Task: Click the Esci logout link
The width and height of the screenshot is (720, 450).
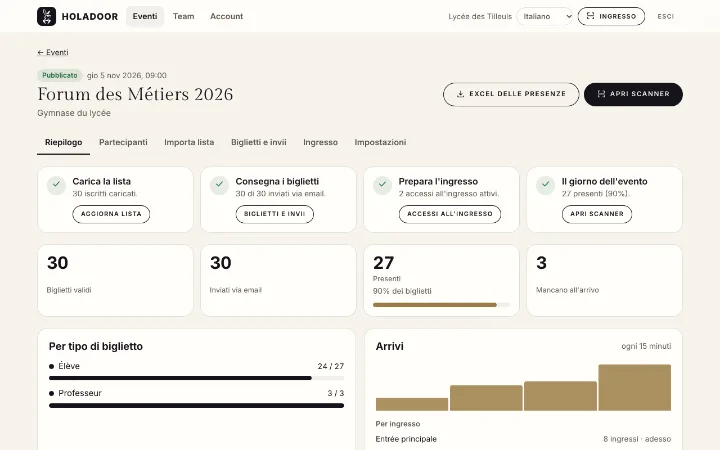Action: [665, 17]
